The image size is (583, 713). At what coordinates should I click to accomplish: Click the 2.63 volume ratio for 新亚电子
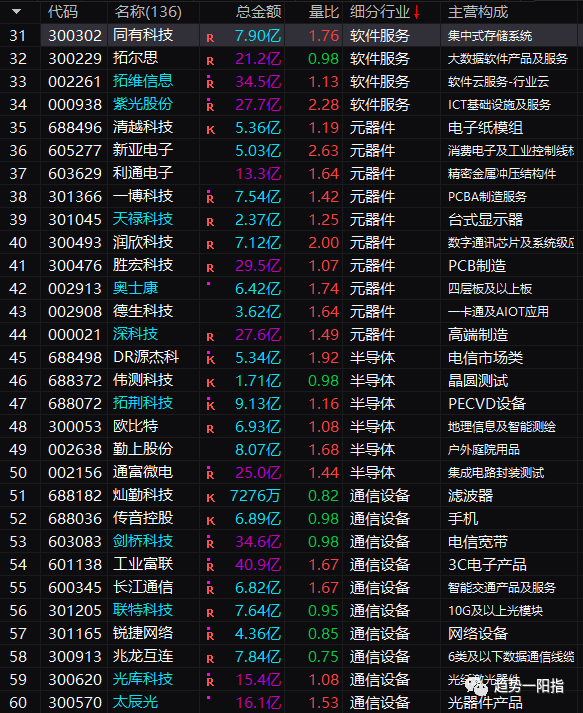click(x=324, y=151)
